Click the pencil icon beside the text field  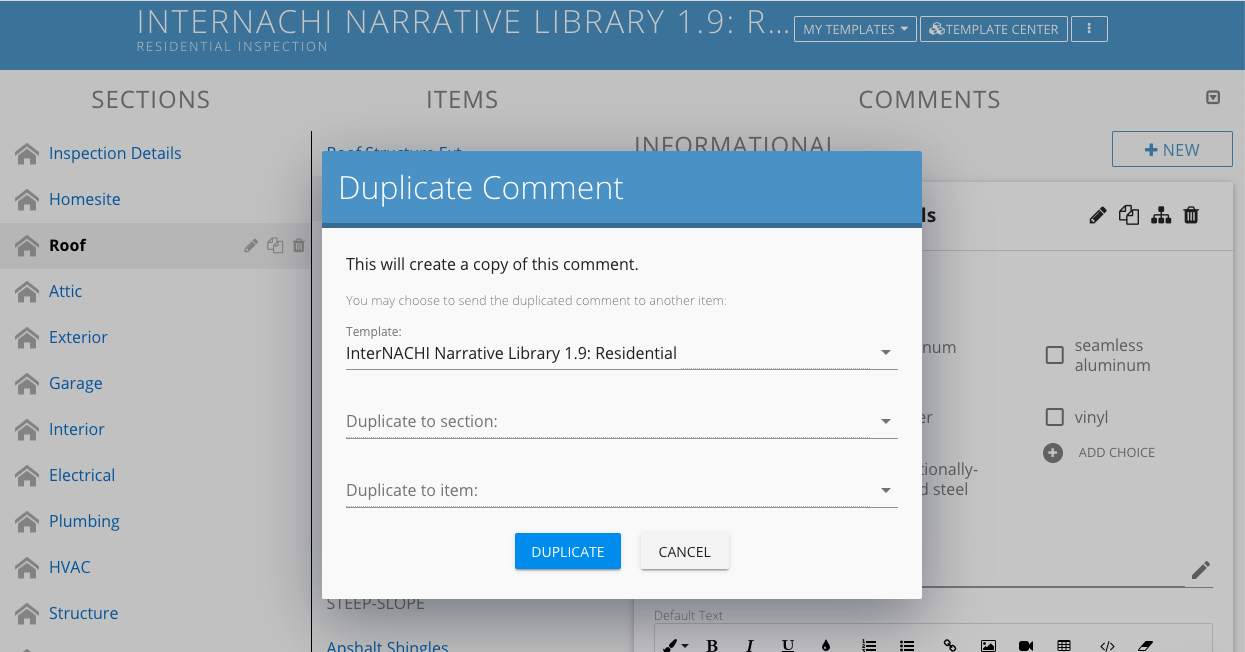[1201, 571]
